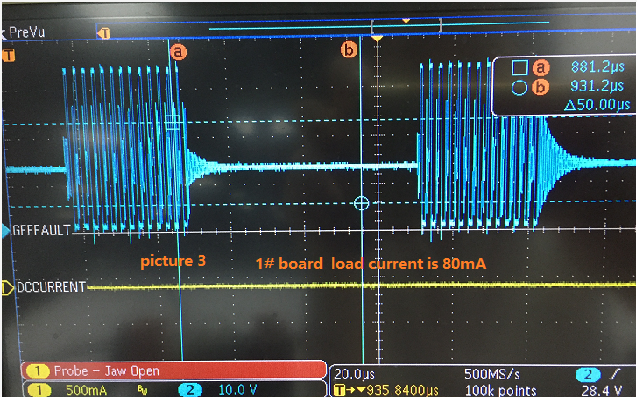Viewport: 637px width, 397px height.
Task: Click the orange 'a' badge in cursor readout box
Action: tap(541, 67)
